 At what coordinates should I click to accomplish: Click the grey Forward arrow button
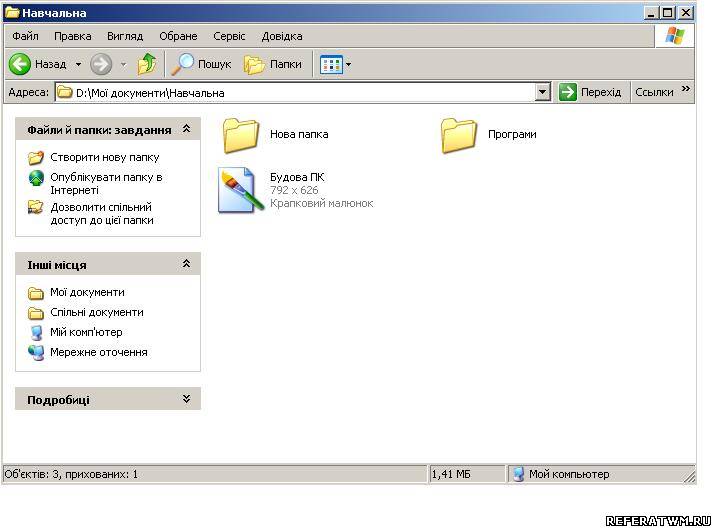pos(101,64)
